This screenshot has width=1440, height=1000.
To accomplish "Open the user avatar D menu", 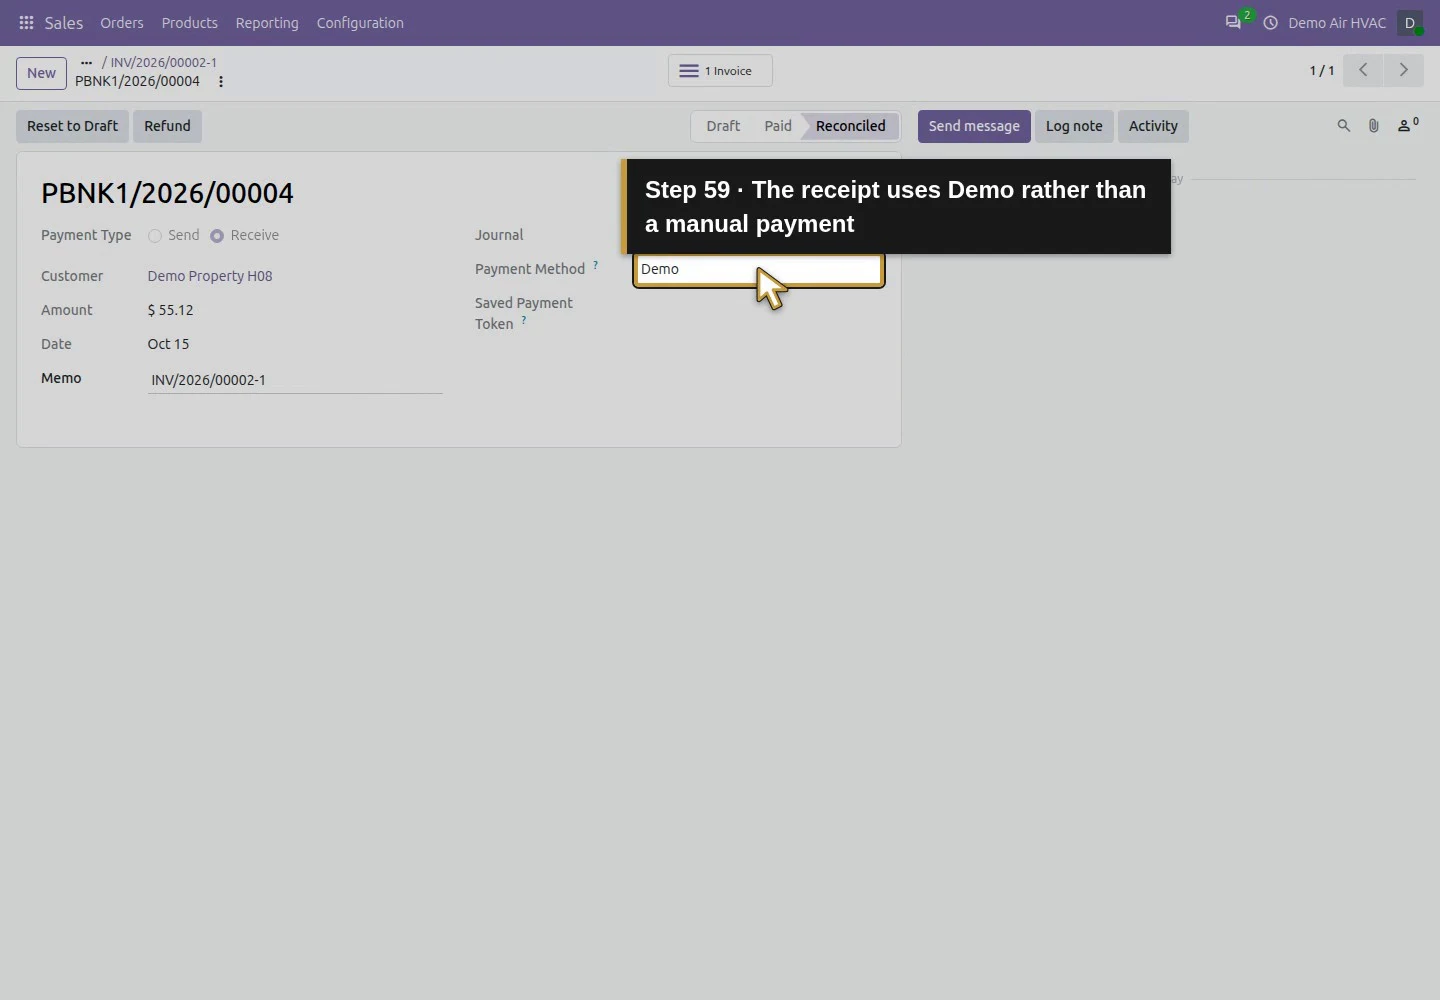I will pos(1410,23).
